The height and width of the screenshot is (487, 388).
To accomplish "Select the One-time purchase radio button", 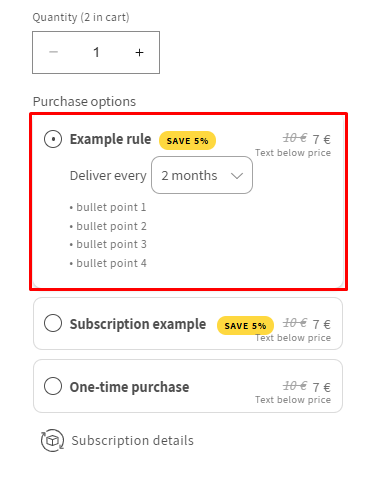I will pyautogui.click(x=53, y=386).
